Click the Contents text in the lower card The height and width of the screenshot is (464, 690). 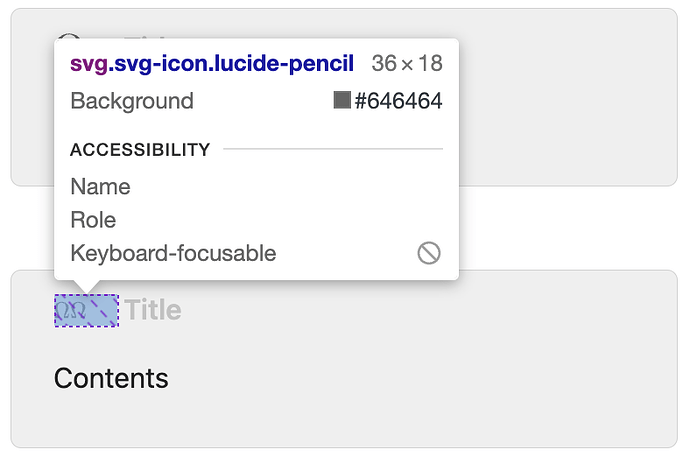point(111,378)
